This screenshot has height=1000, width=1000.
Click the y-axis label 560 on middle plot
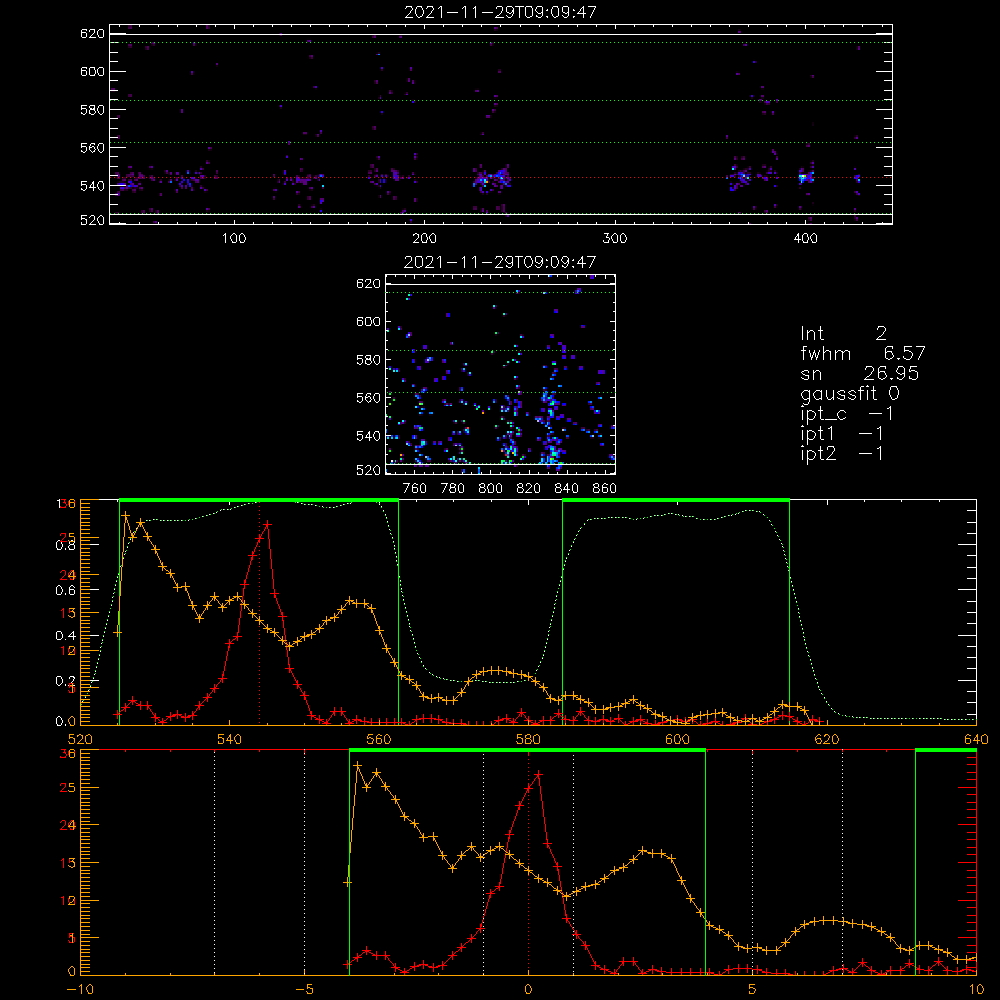(x=369, y=397)
